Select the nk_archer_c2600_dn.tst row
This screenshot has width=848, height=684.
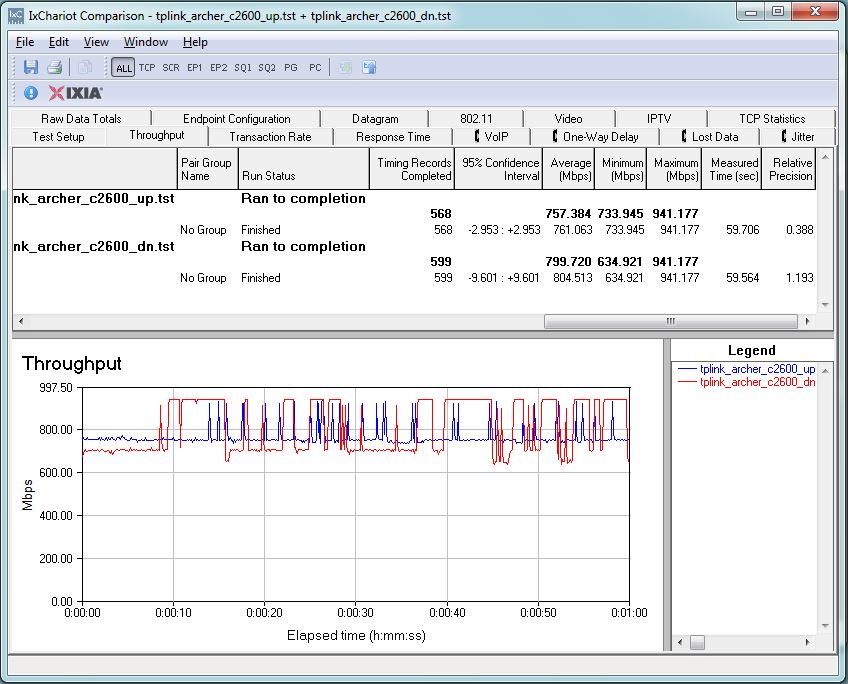[414, 247]
